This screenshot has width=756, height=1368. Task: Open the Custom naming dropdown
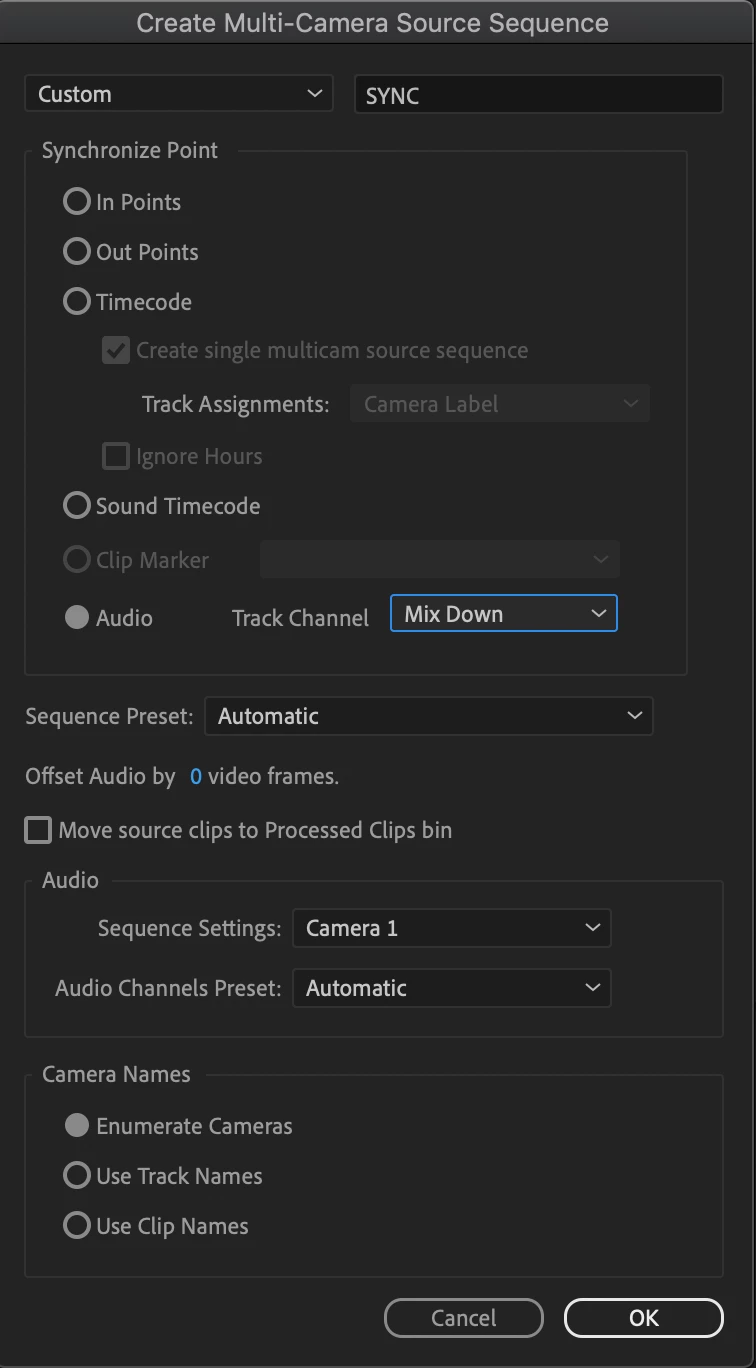click(179, 95)
